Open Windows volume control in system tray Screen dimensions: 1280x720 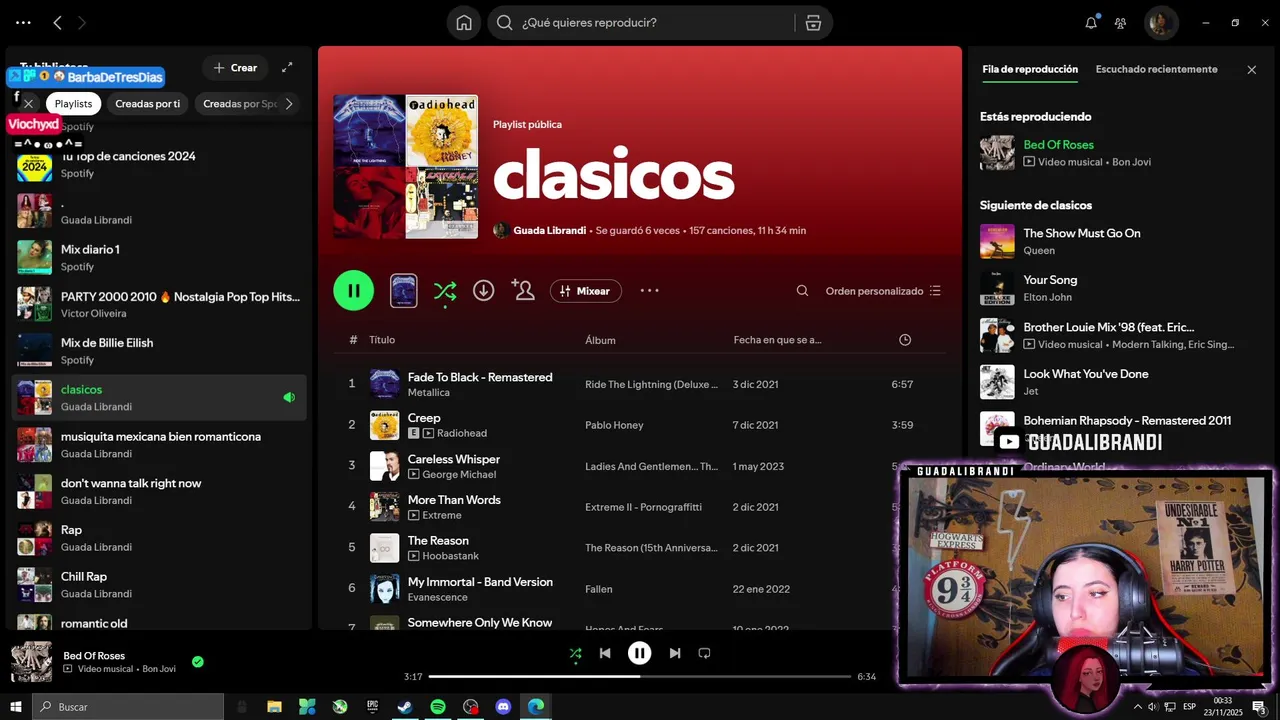(x=1153, y=707)
